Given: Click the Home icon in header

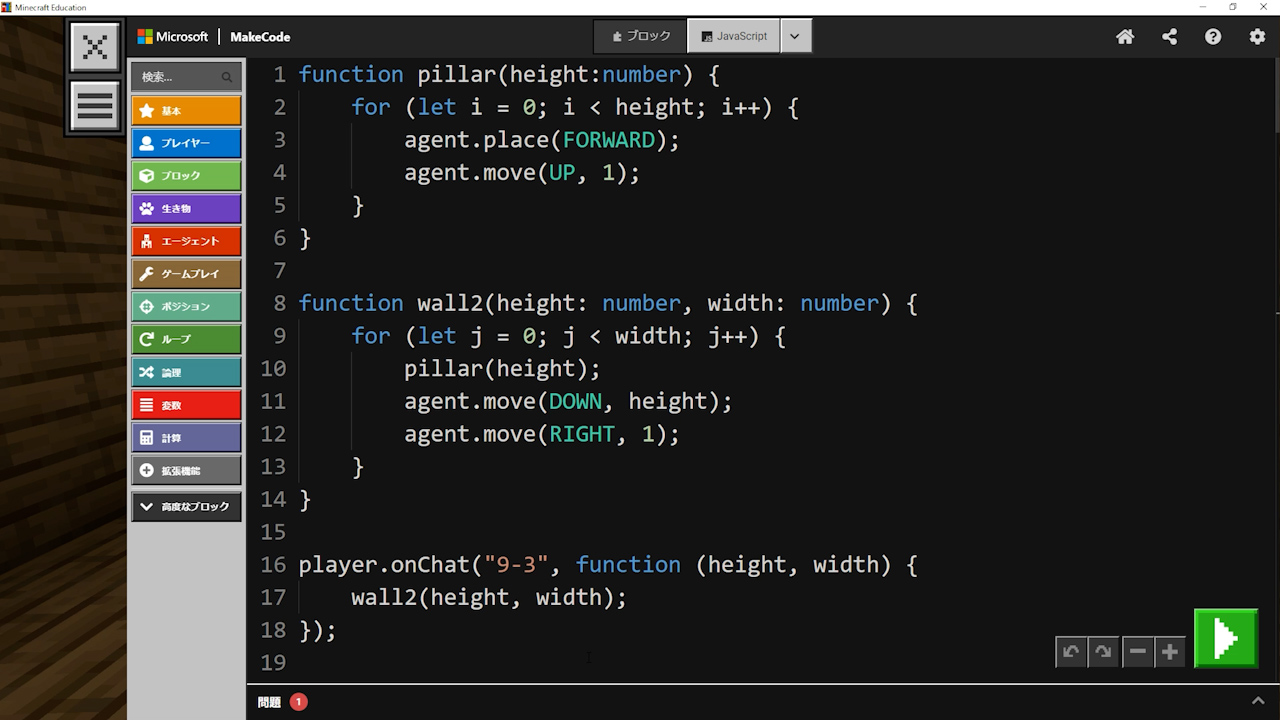Looking at the screenshot, I should click(1125, 37).
